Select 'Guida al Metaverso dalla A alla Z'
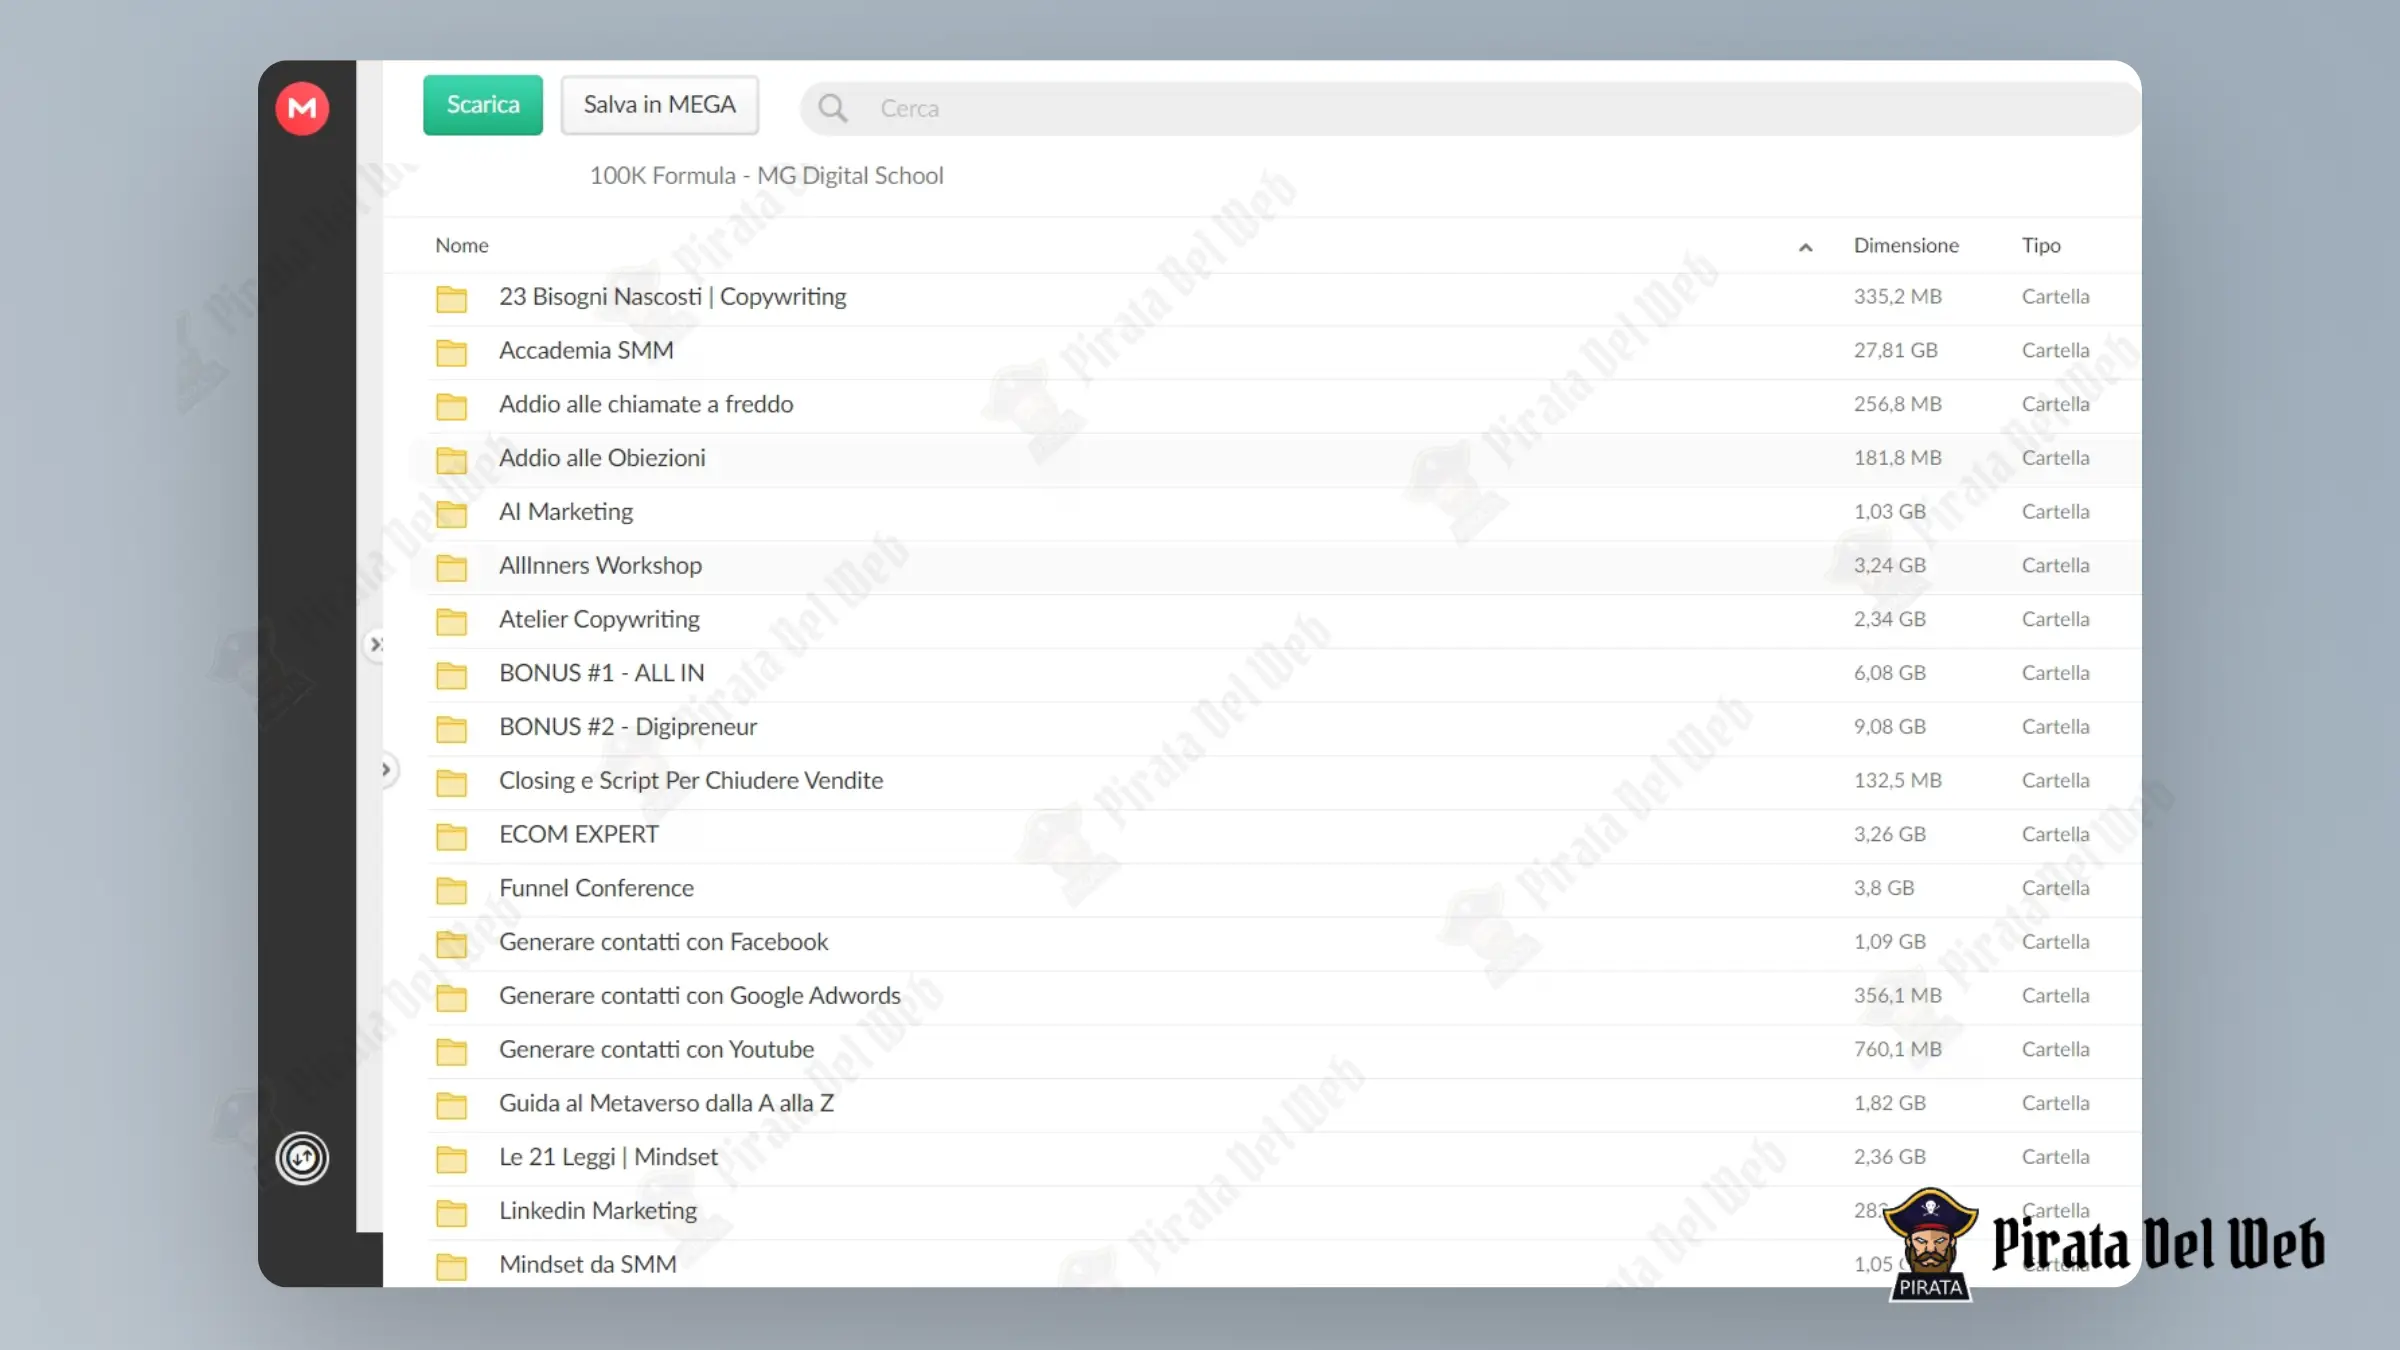This screenshot has width=2400, height=1350. (666, 1103)
